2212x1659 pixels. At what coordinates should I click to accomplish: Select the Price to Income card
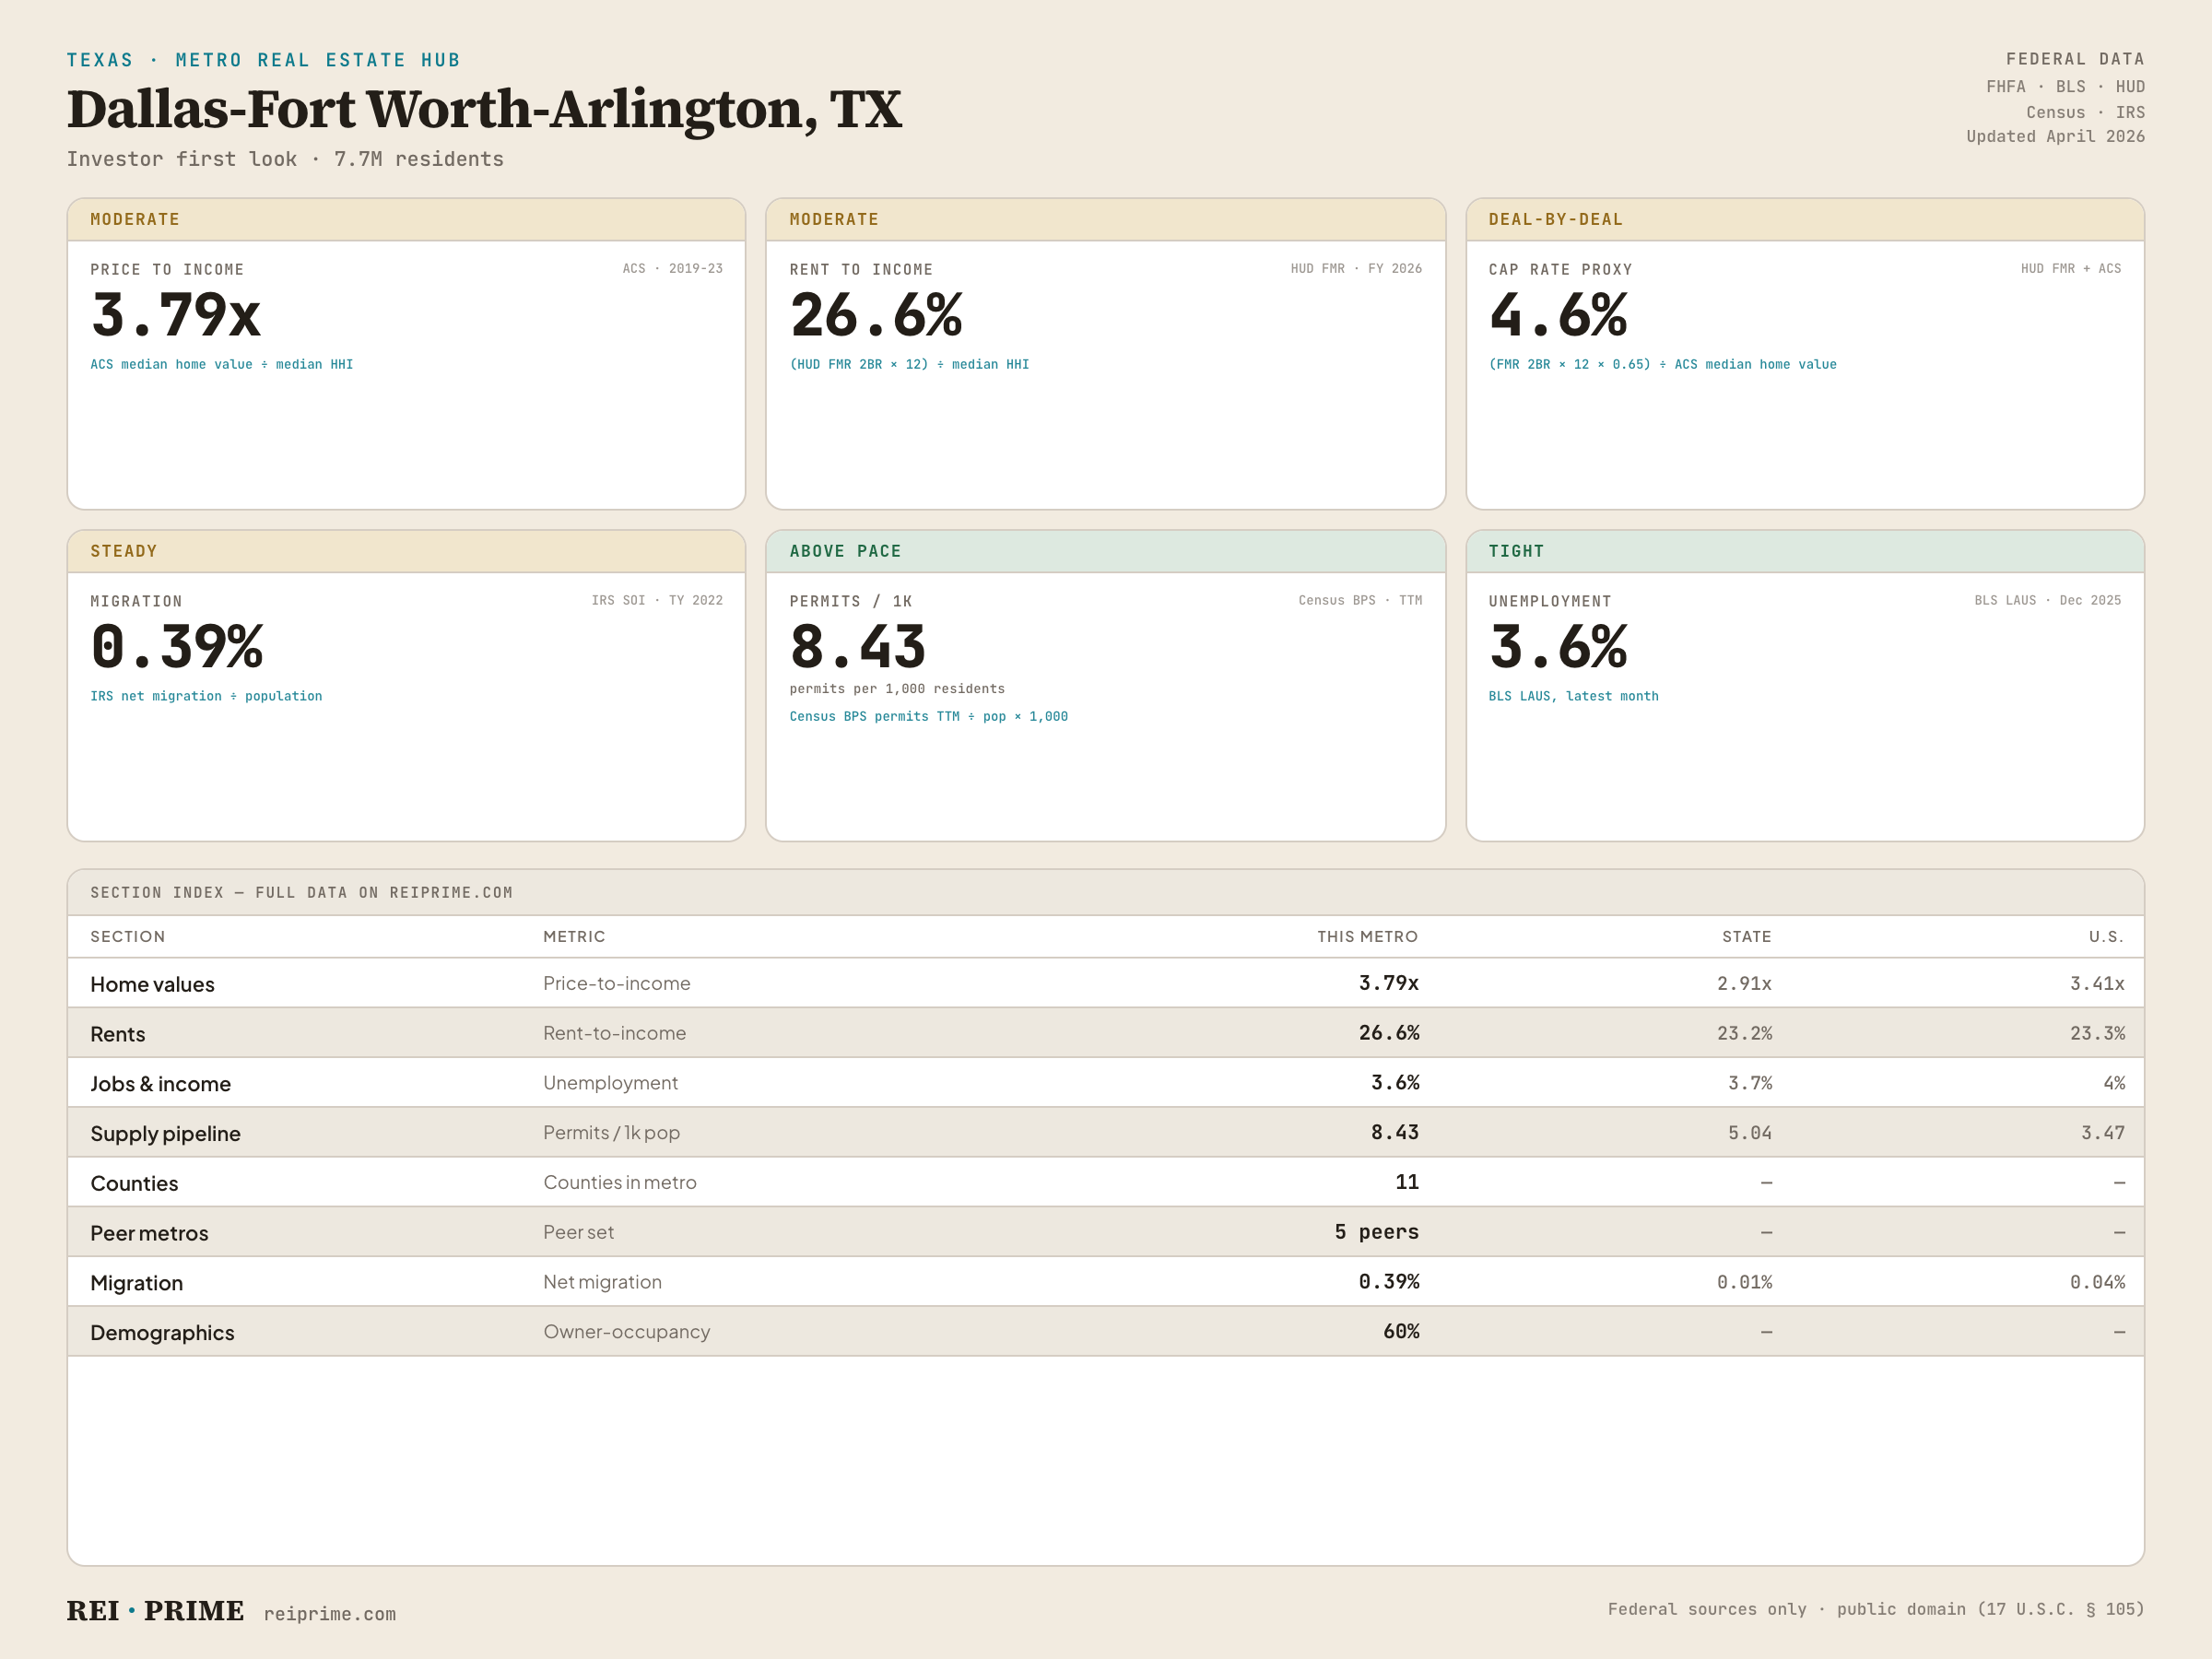coord(406,354)
